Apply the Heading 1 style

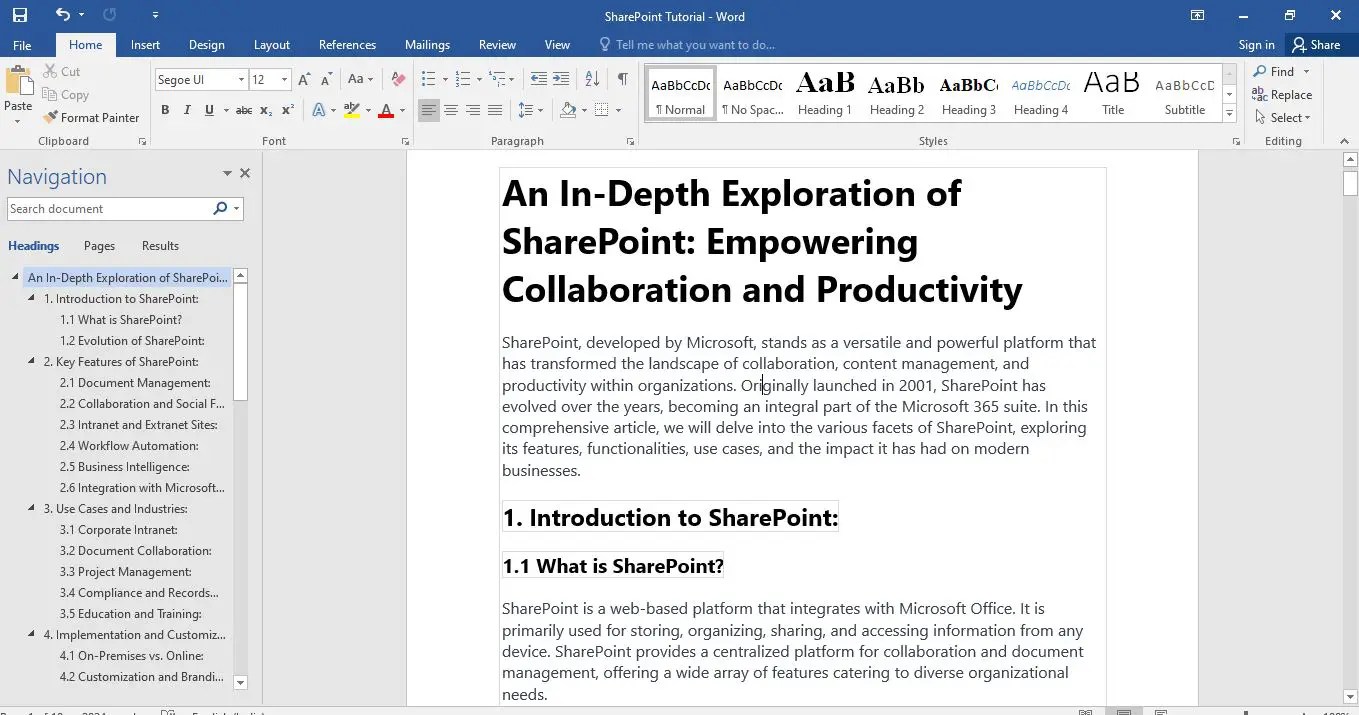(824, 94)
